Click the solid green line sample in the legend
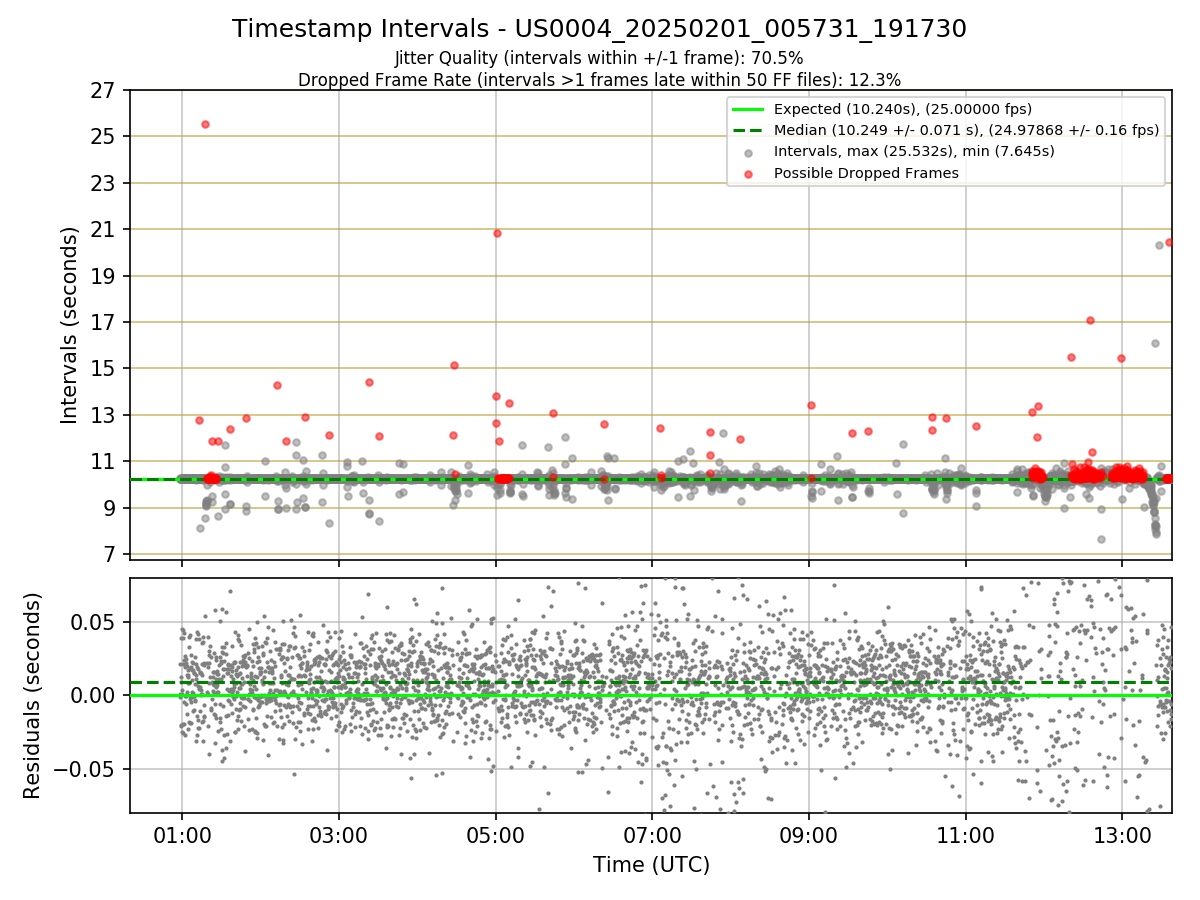The width and height of the screenshot is (1200, 900). point(749,109)
